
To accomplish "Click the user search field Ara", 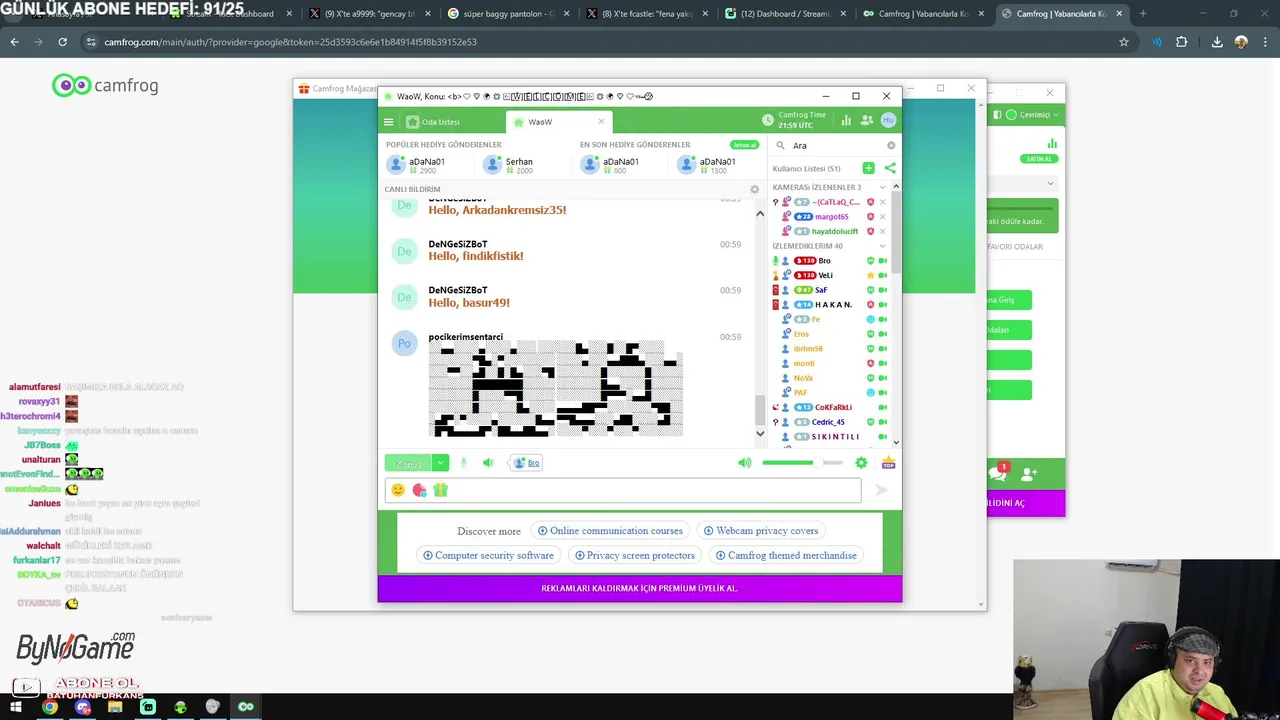I will click(835, 145).
